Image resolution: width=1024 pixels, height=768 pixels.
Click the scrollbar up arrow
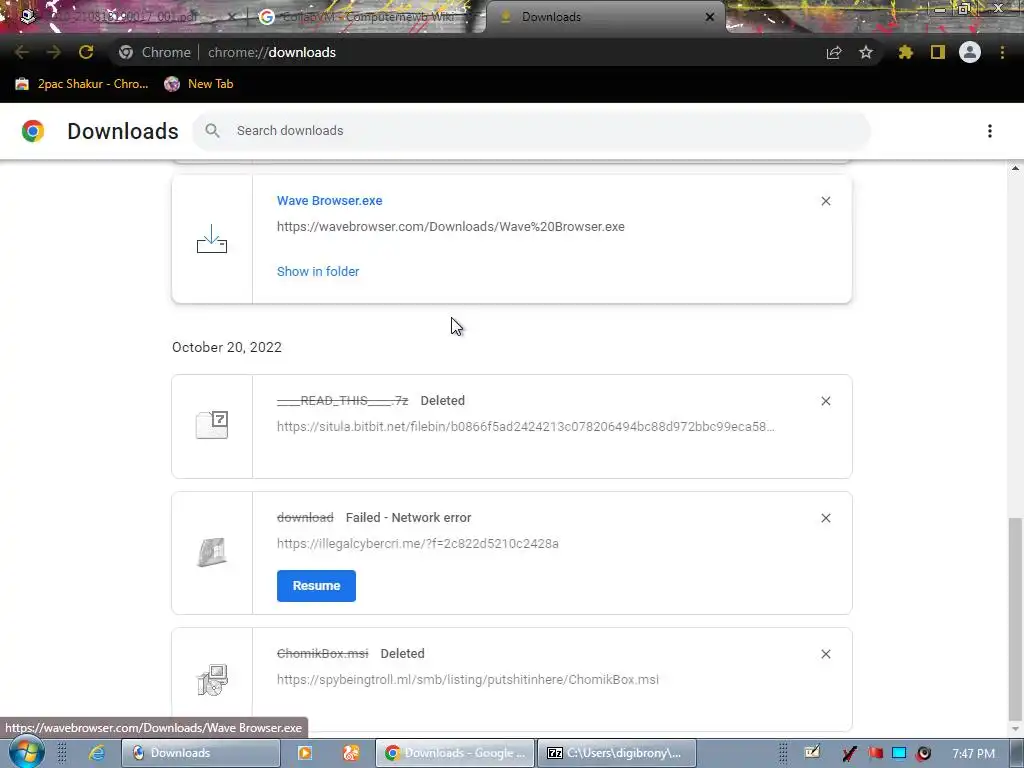coord(1015,168)
